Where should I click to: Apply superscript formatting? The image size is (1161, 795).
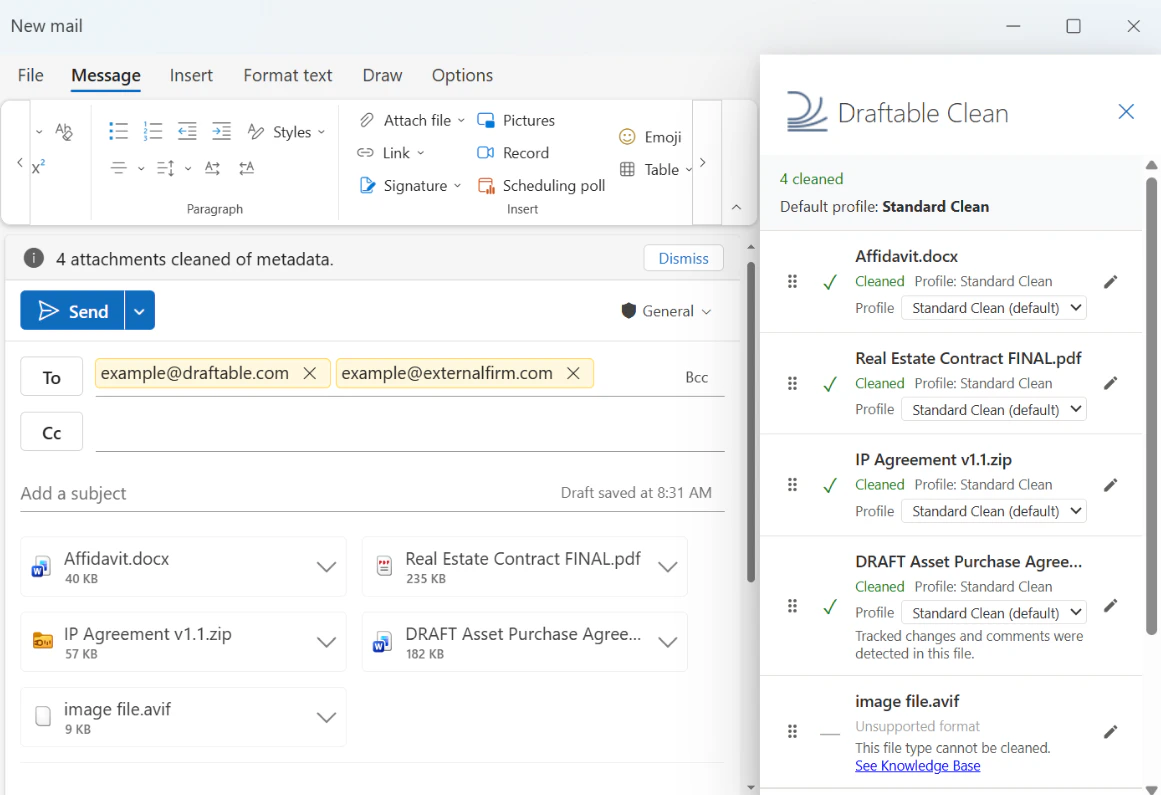point(39,167)
